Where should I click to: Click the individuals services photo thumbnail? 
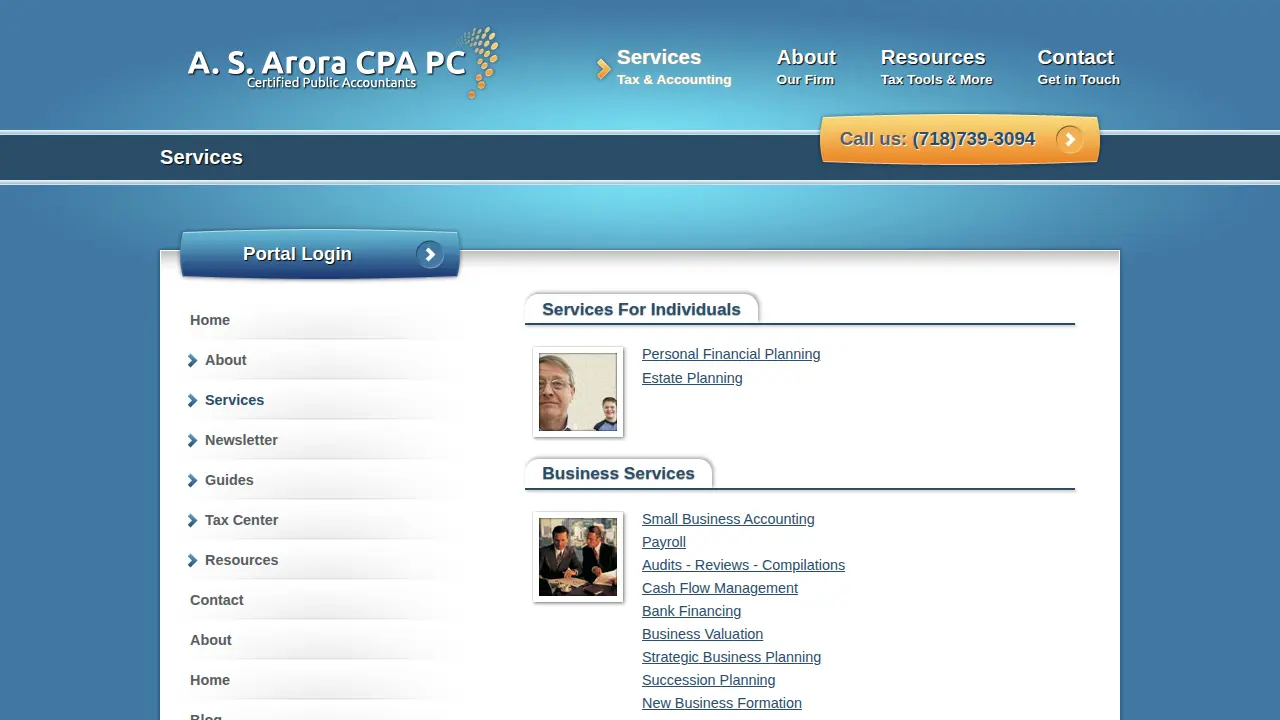[578, 392]
